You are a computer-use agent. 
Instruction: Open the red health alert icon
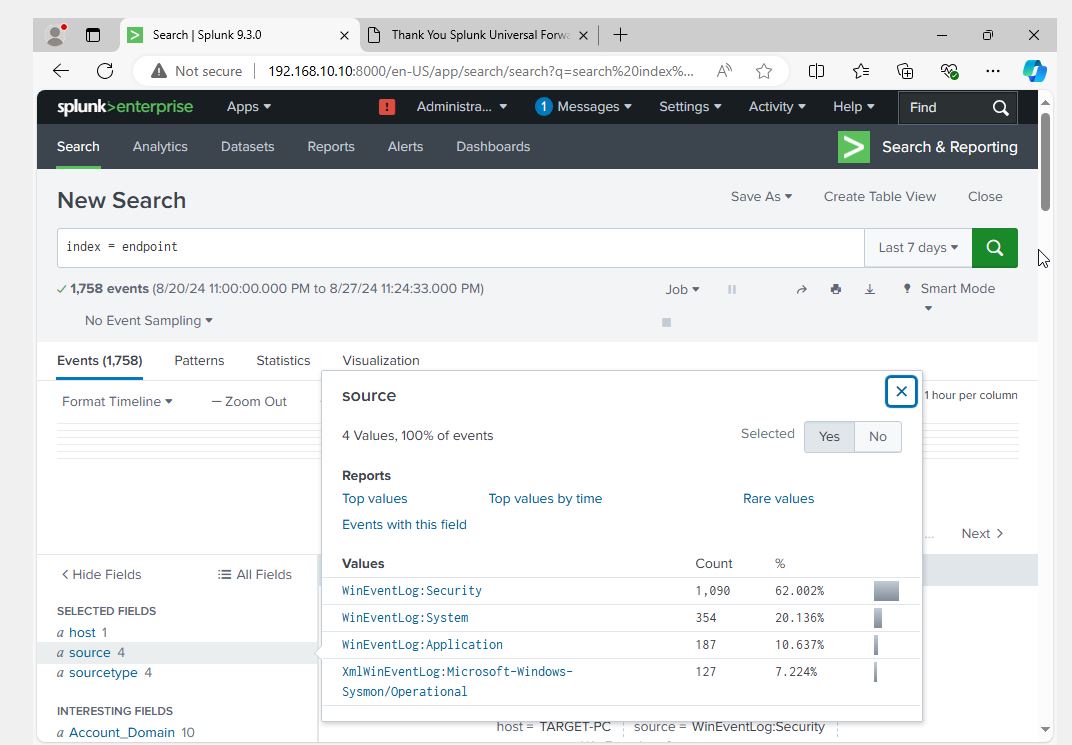pyautogui.click(x=387, y=107)
